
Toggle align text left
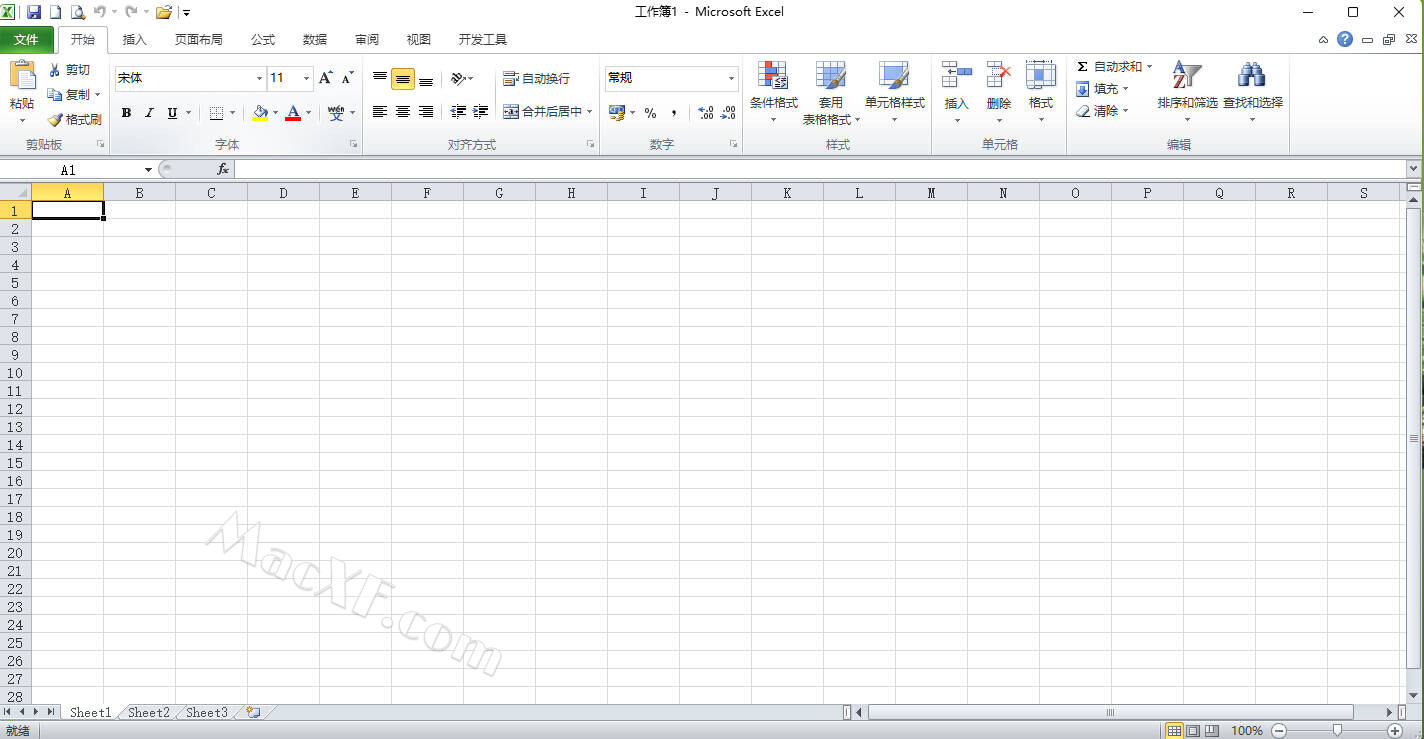(x=380, y=112)
